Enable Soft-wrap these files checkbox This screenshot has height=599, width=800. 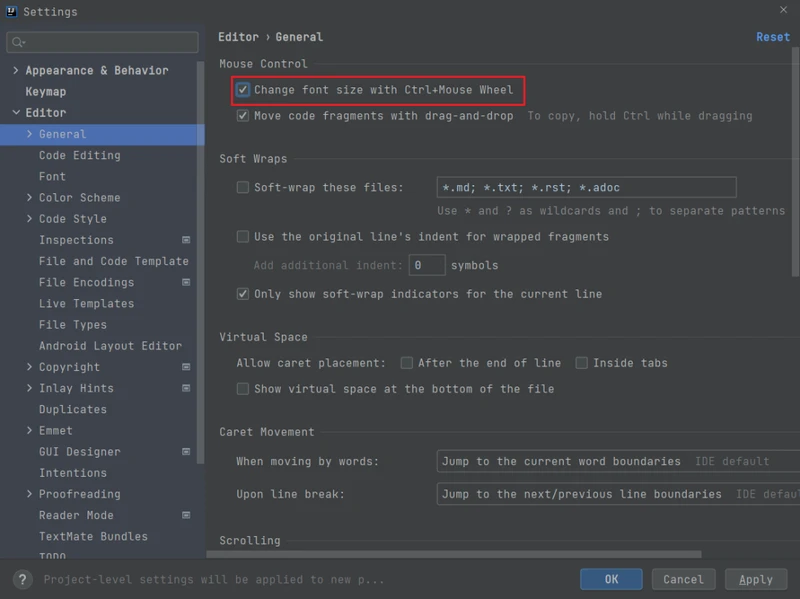[243, 187]
